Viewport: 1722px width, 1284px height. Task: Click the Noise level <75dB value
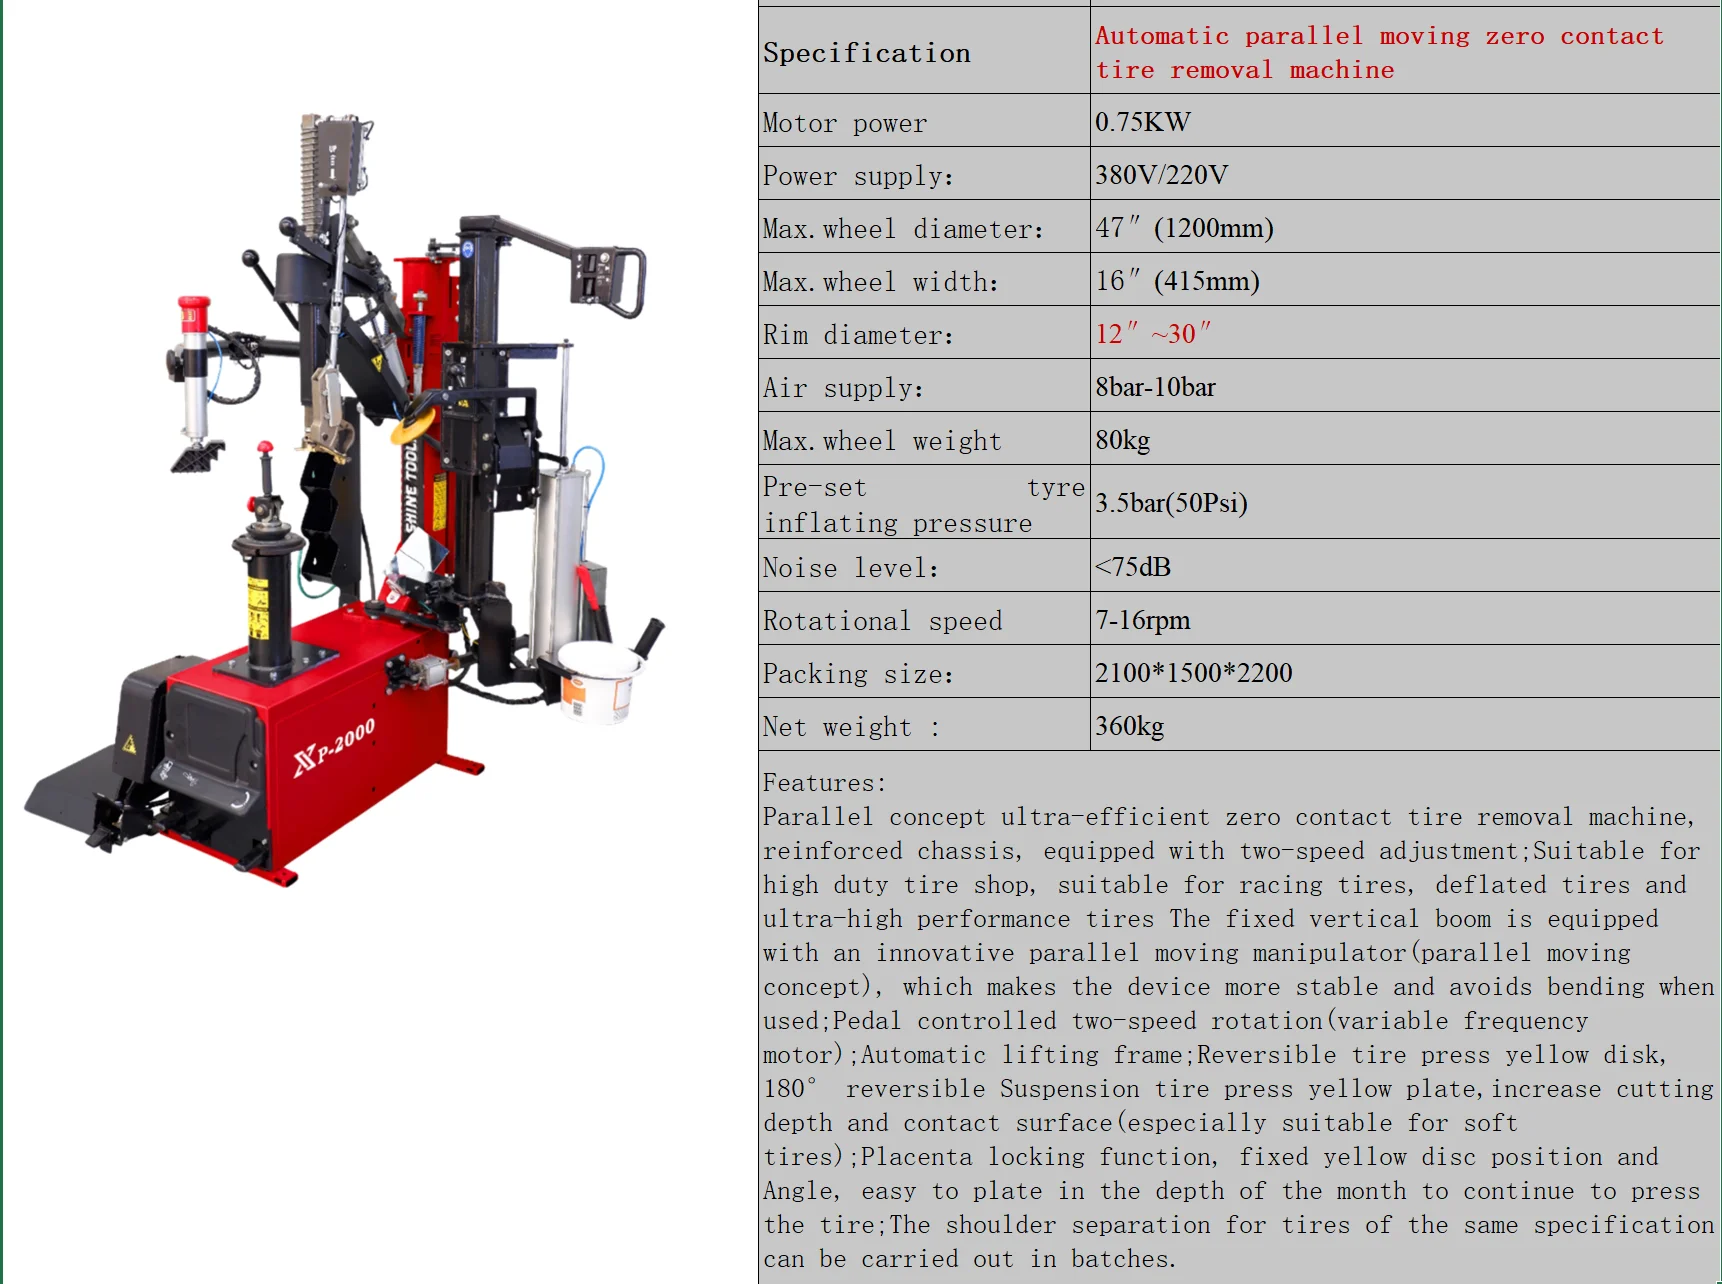1133,567
